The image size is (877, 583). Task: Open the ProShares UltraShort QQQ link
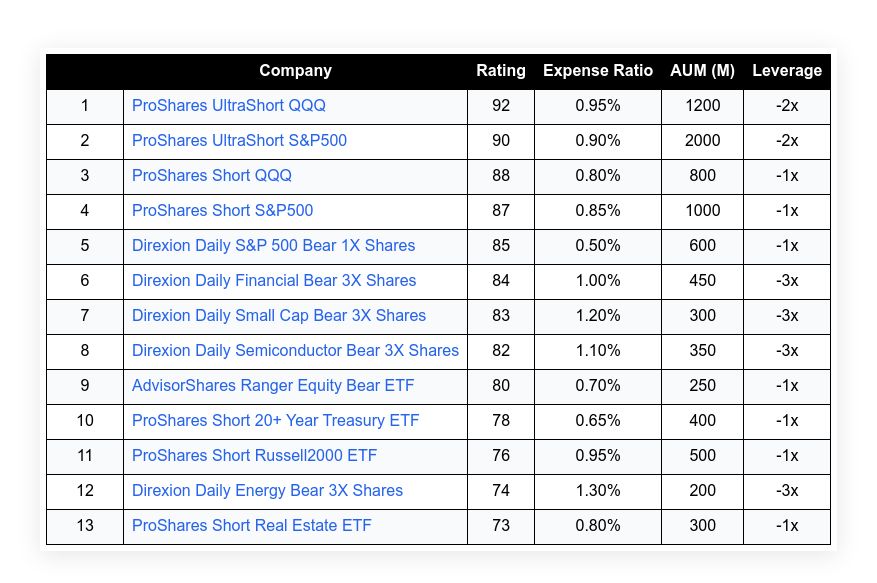point(229,106)
